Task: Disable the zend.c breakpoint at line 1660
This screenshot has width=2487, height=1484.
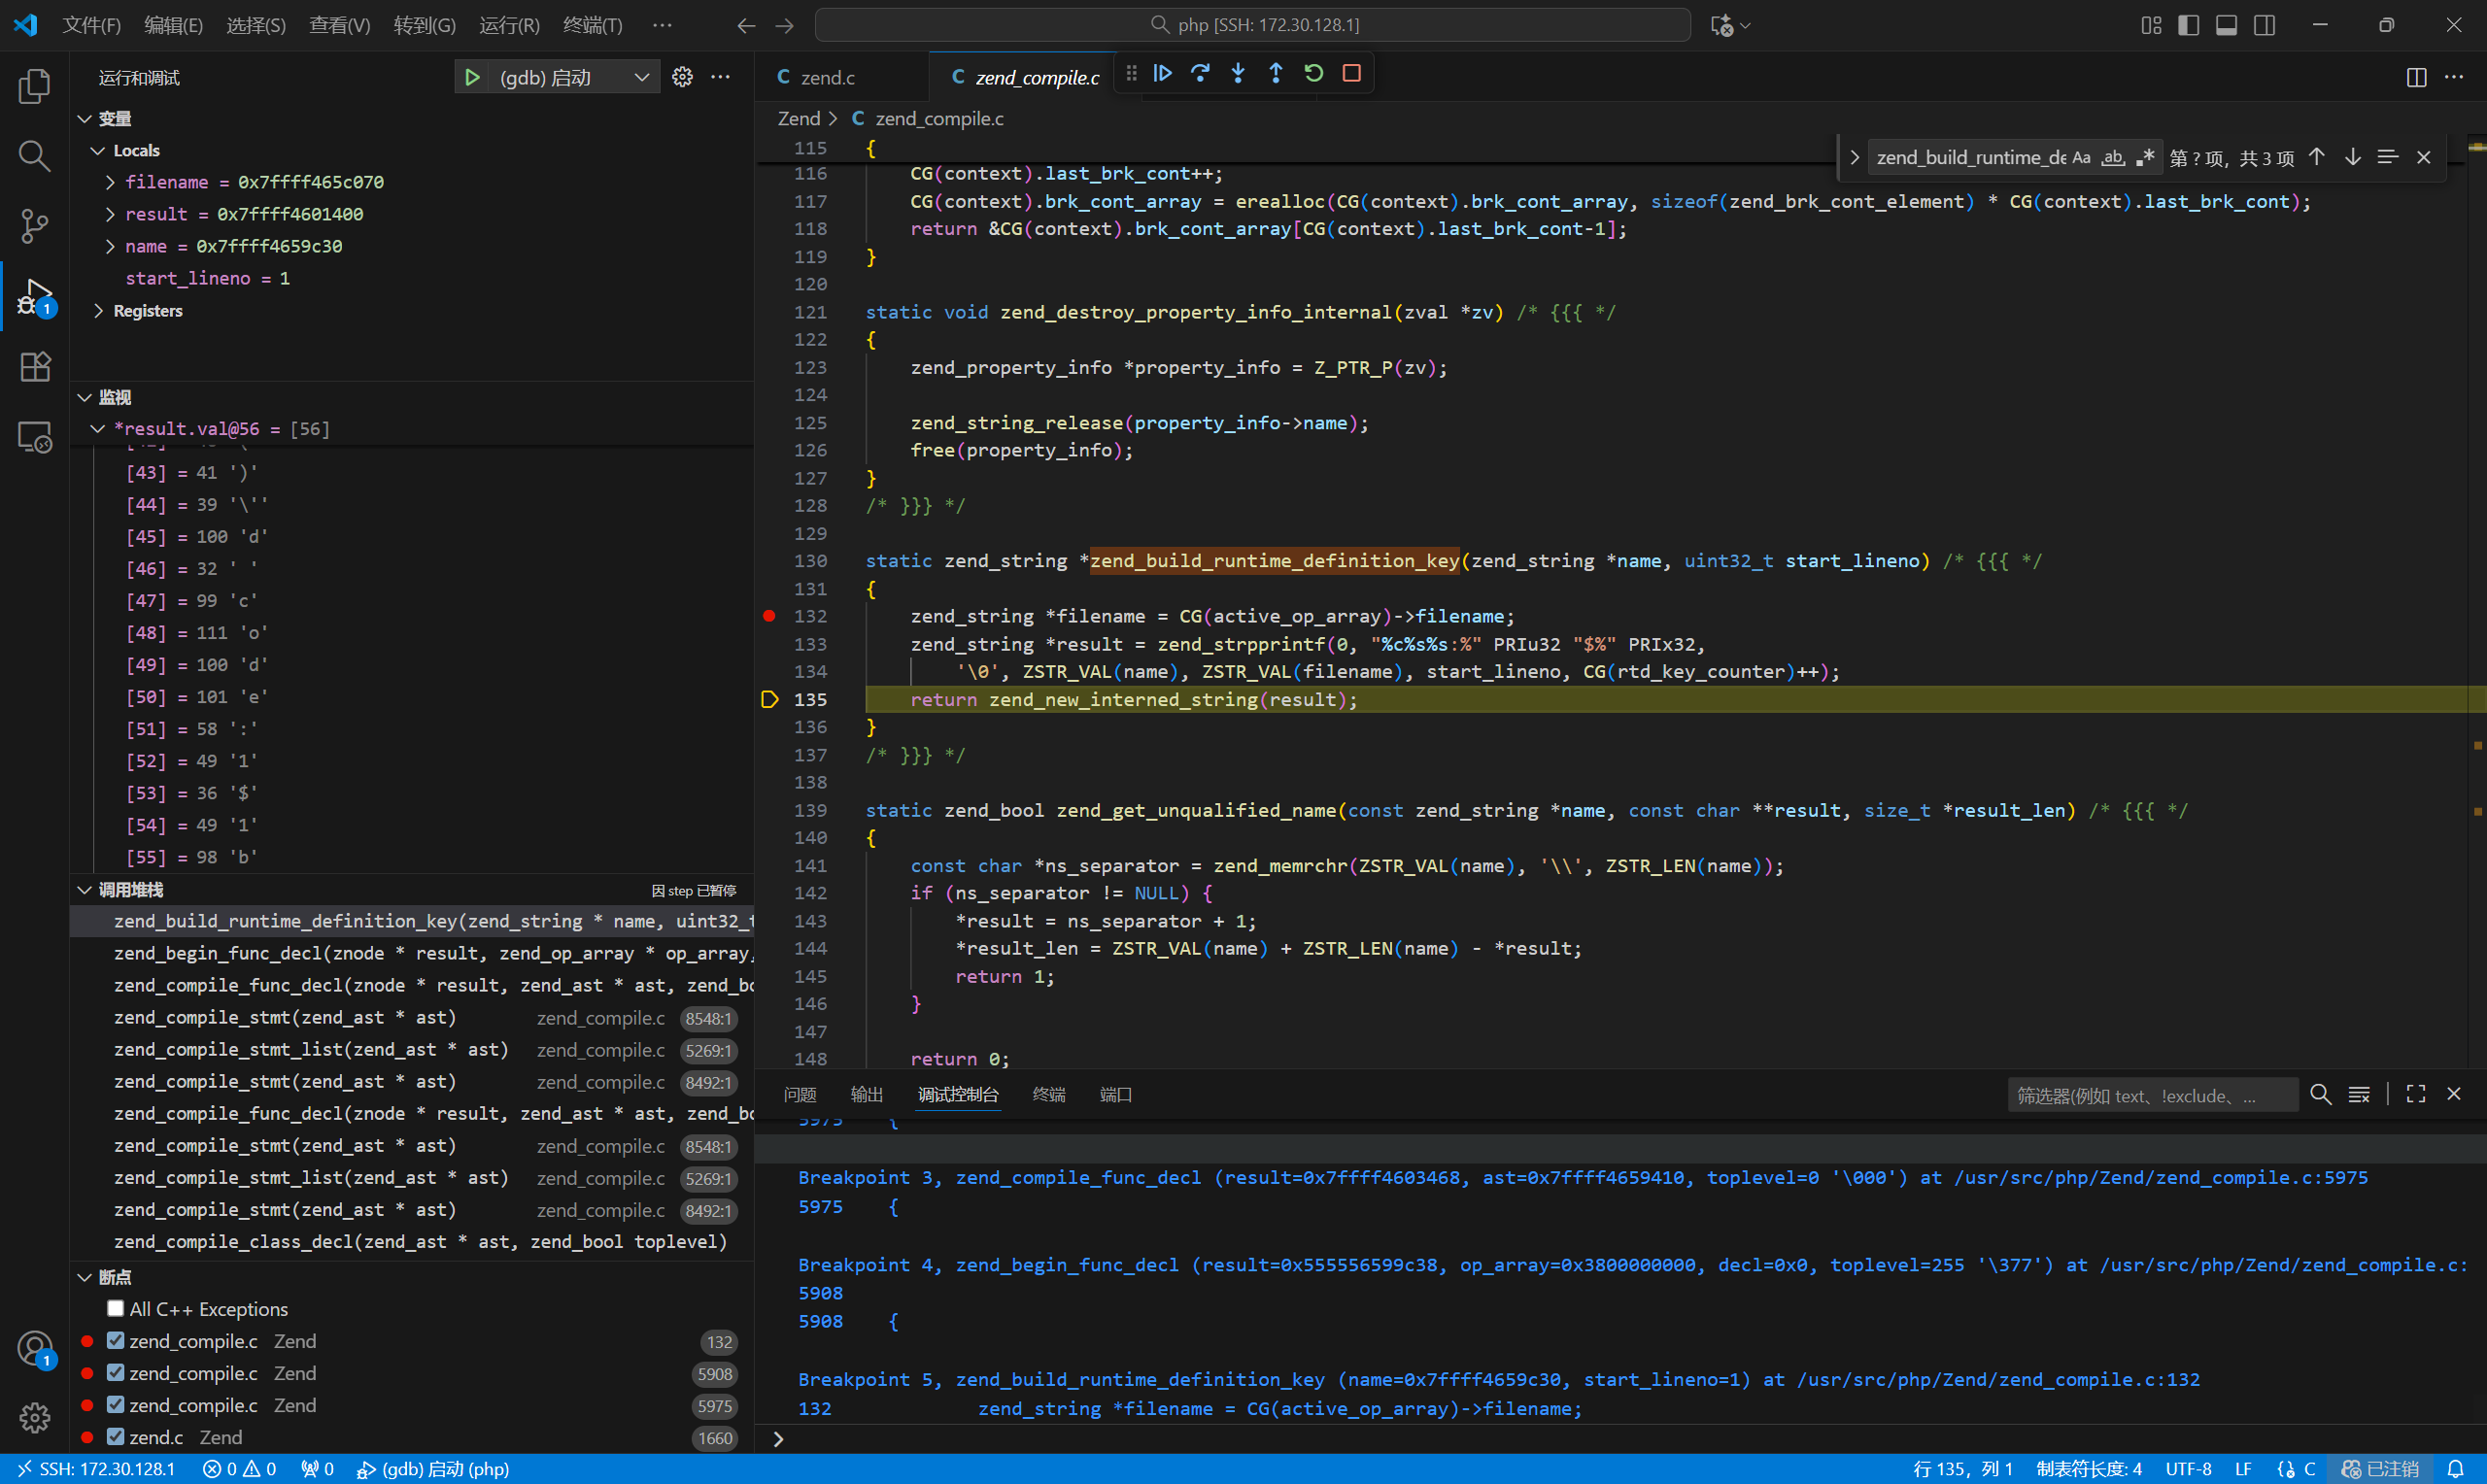Action: coord(116,1436)
